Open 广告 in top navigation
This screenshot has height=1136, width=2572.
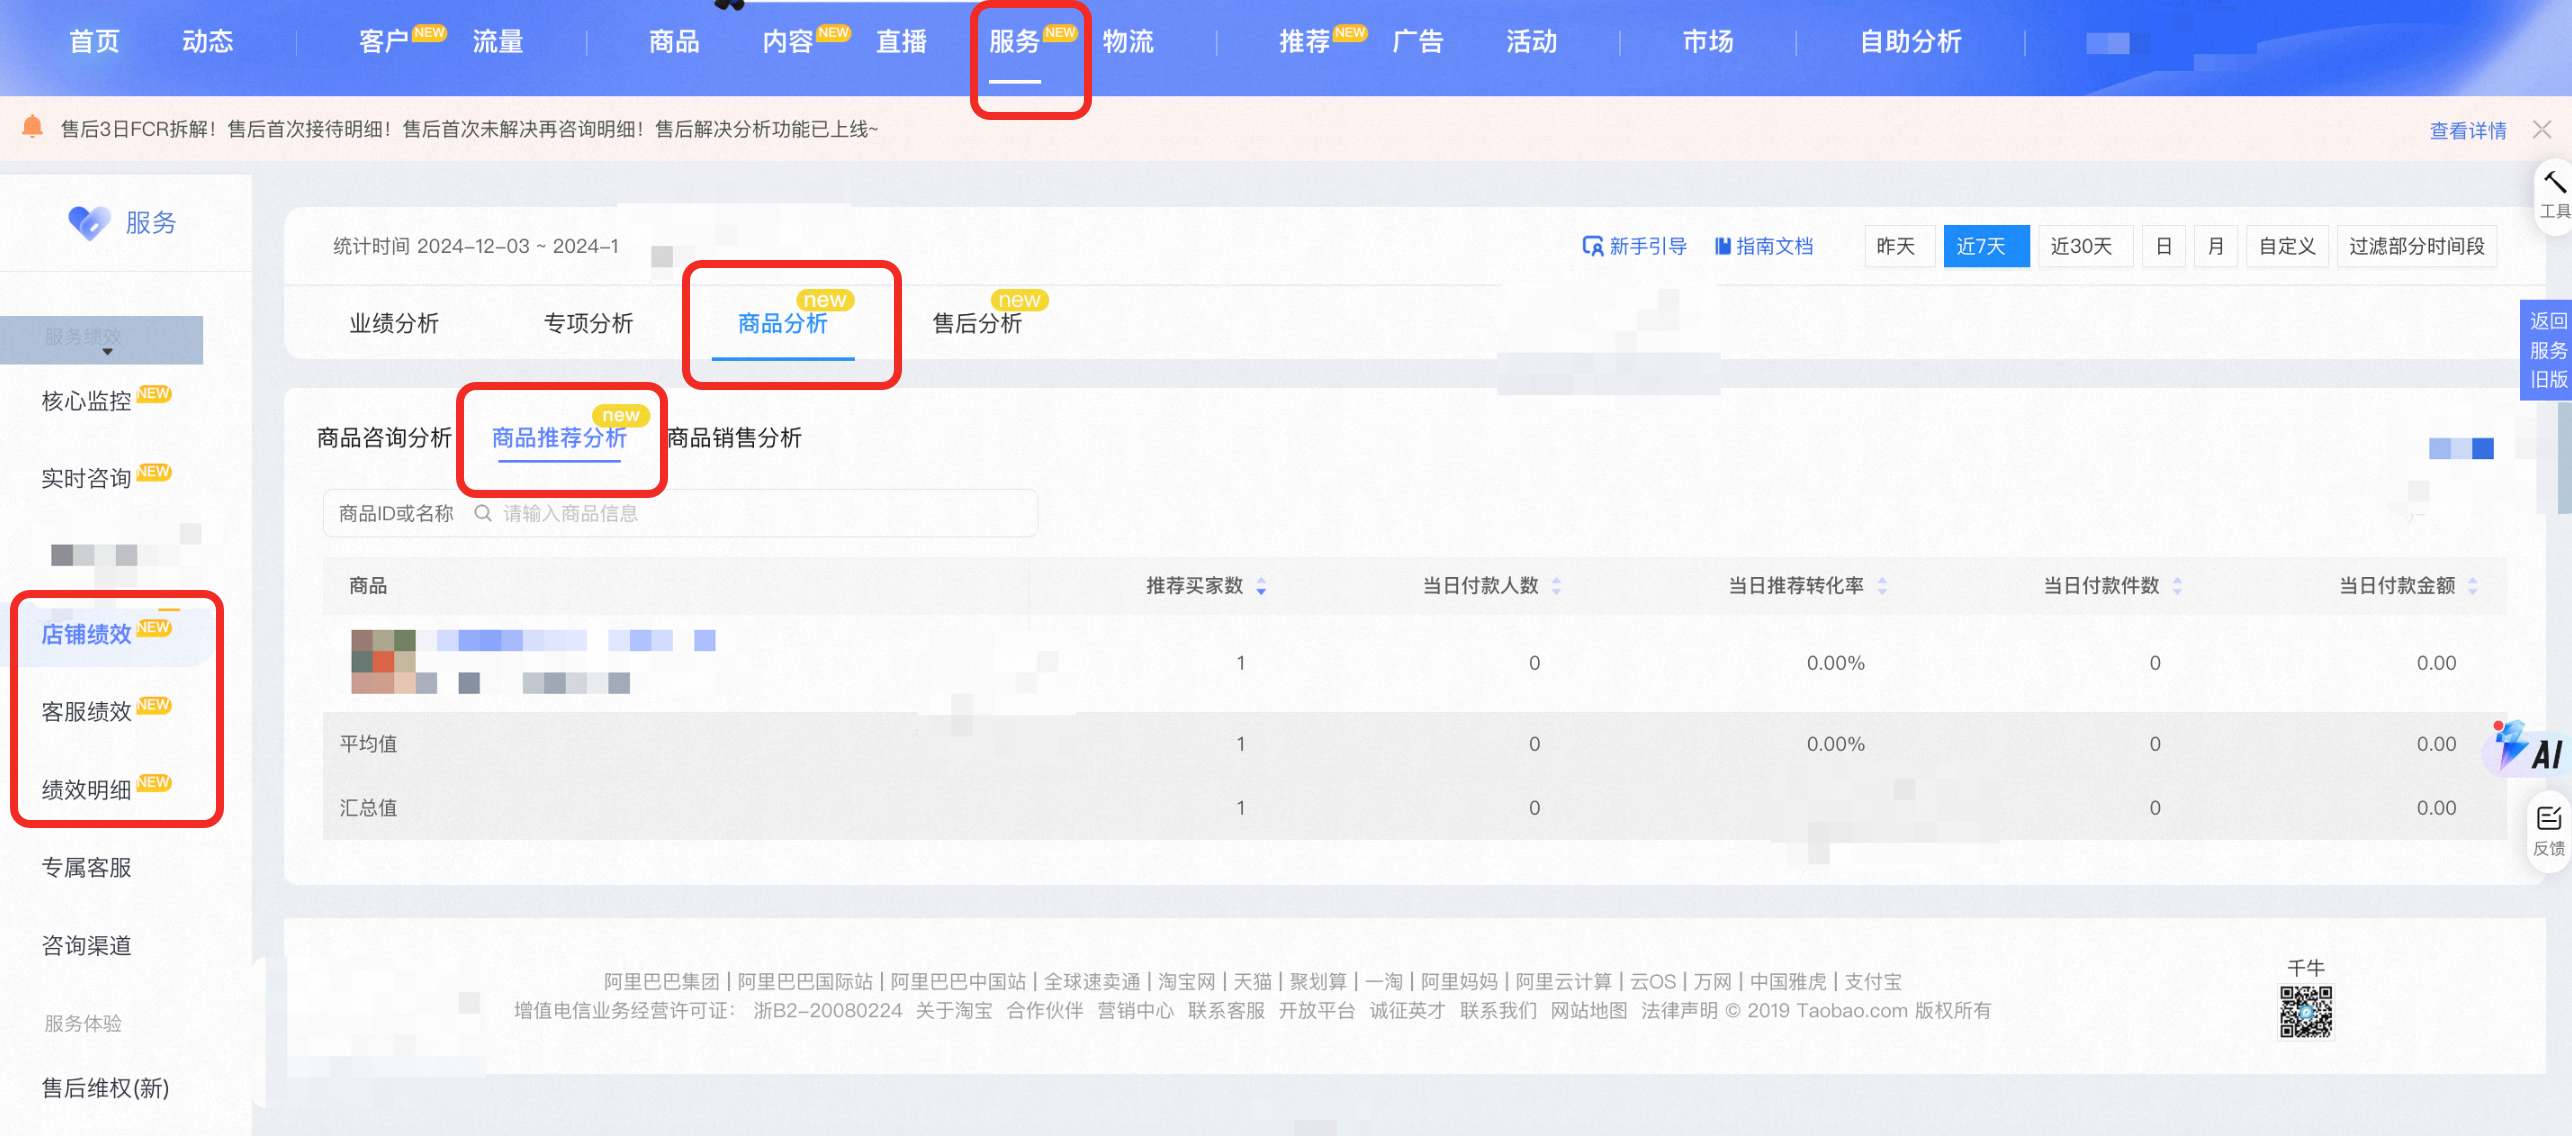pyautogui.click(x=1418, y=42)
